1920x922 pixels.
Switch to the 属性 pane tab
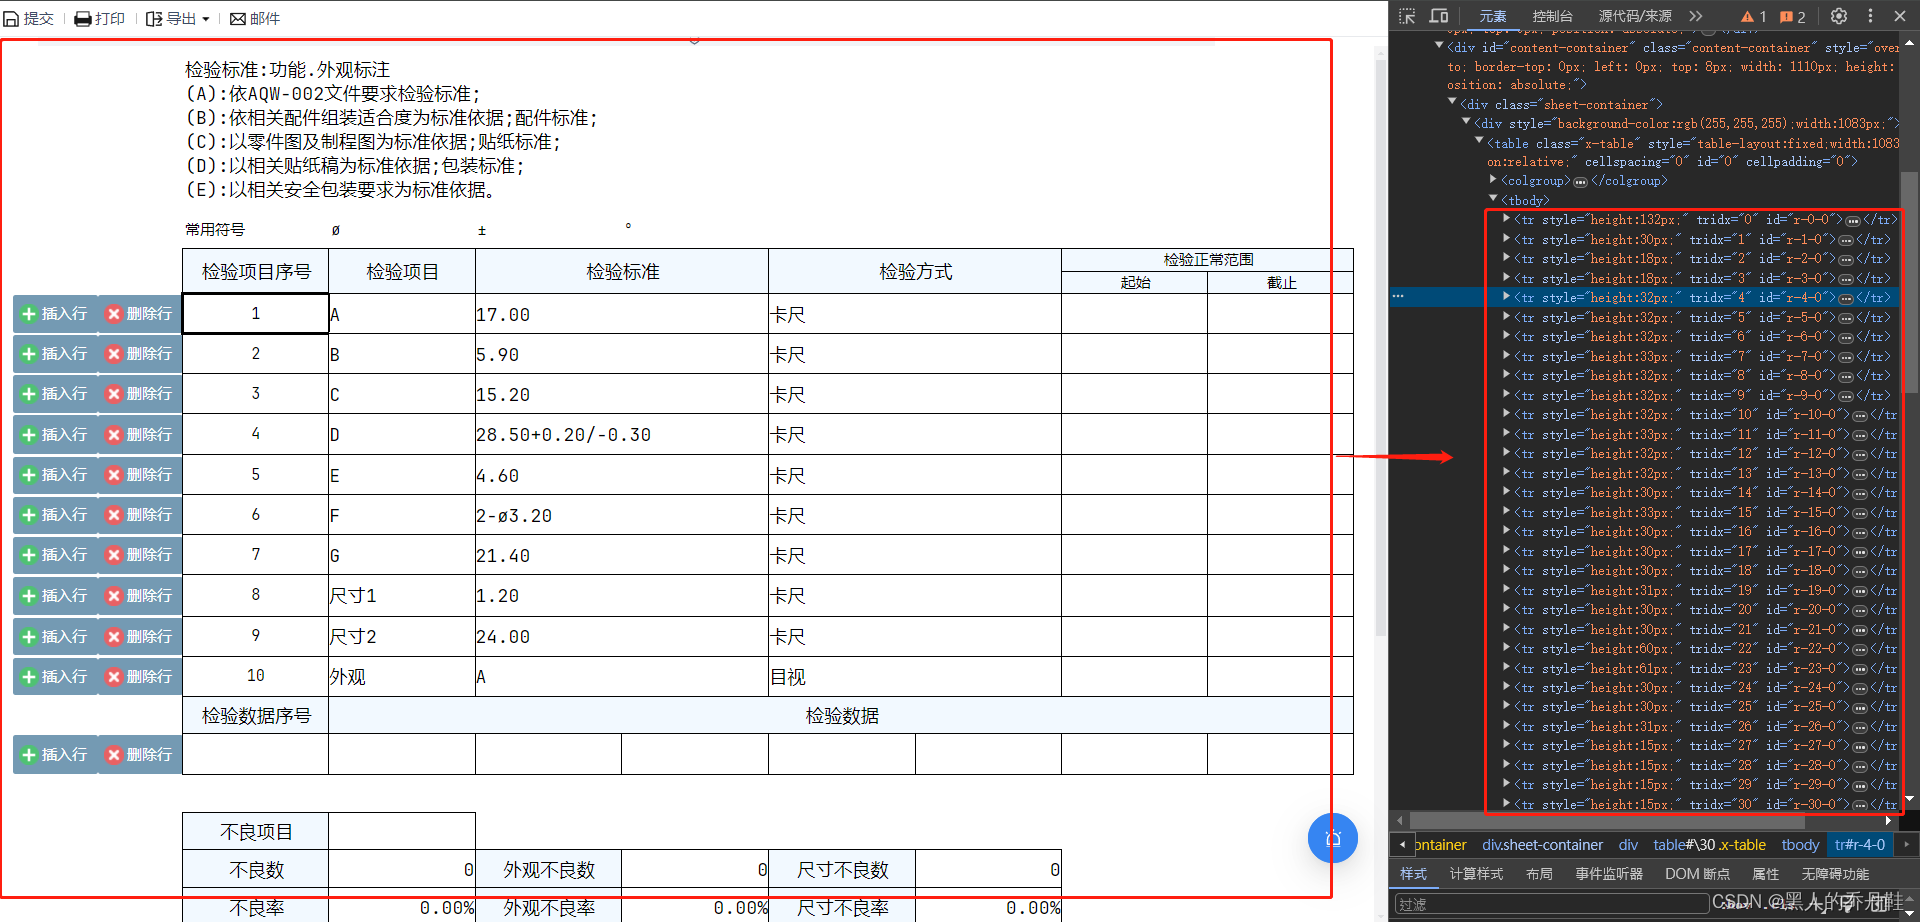click(1765, 874)
